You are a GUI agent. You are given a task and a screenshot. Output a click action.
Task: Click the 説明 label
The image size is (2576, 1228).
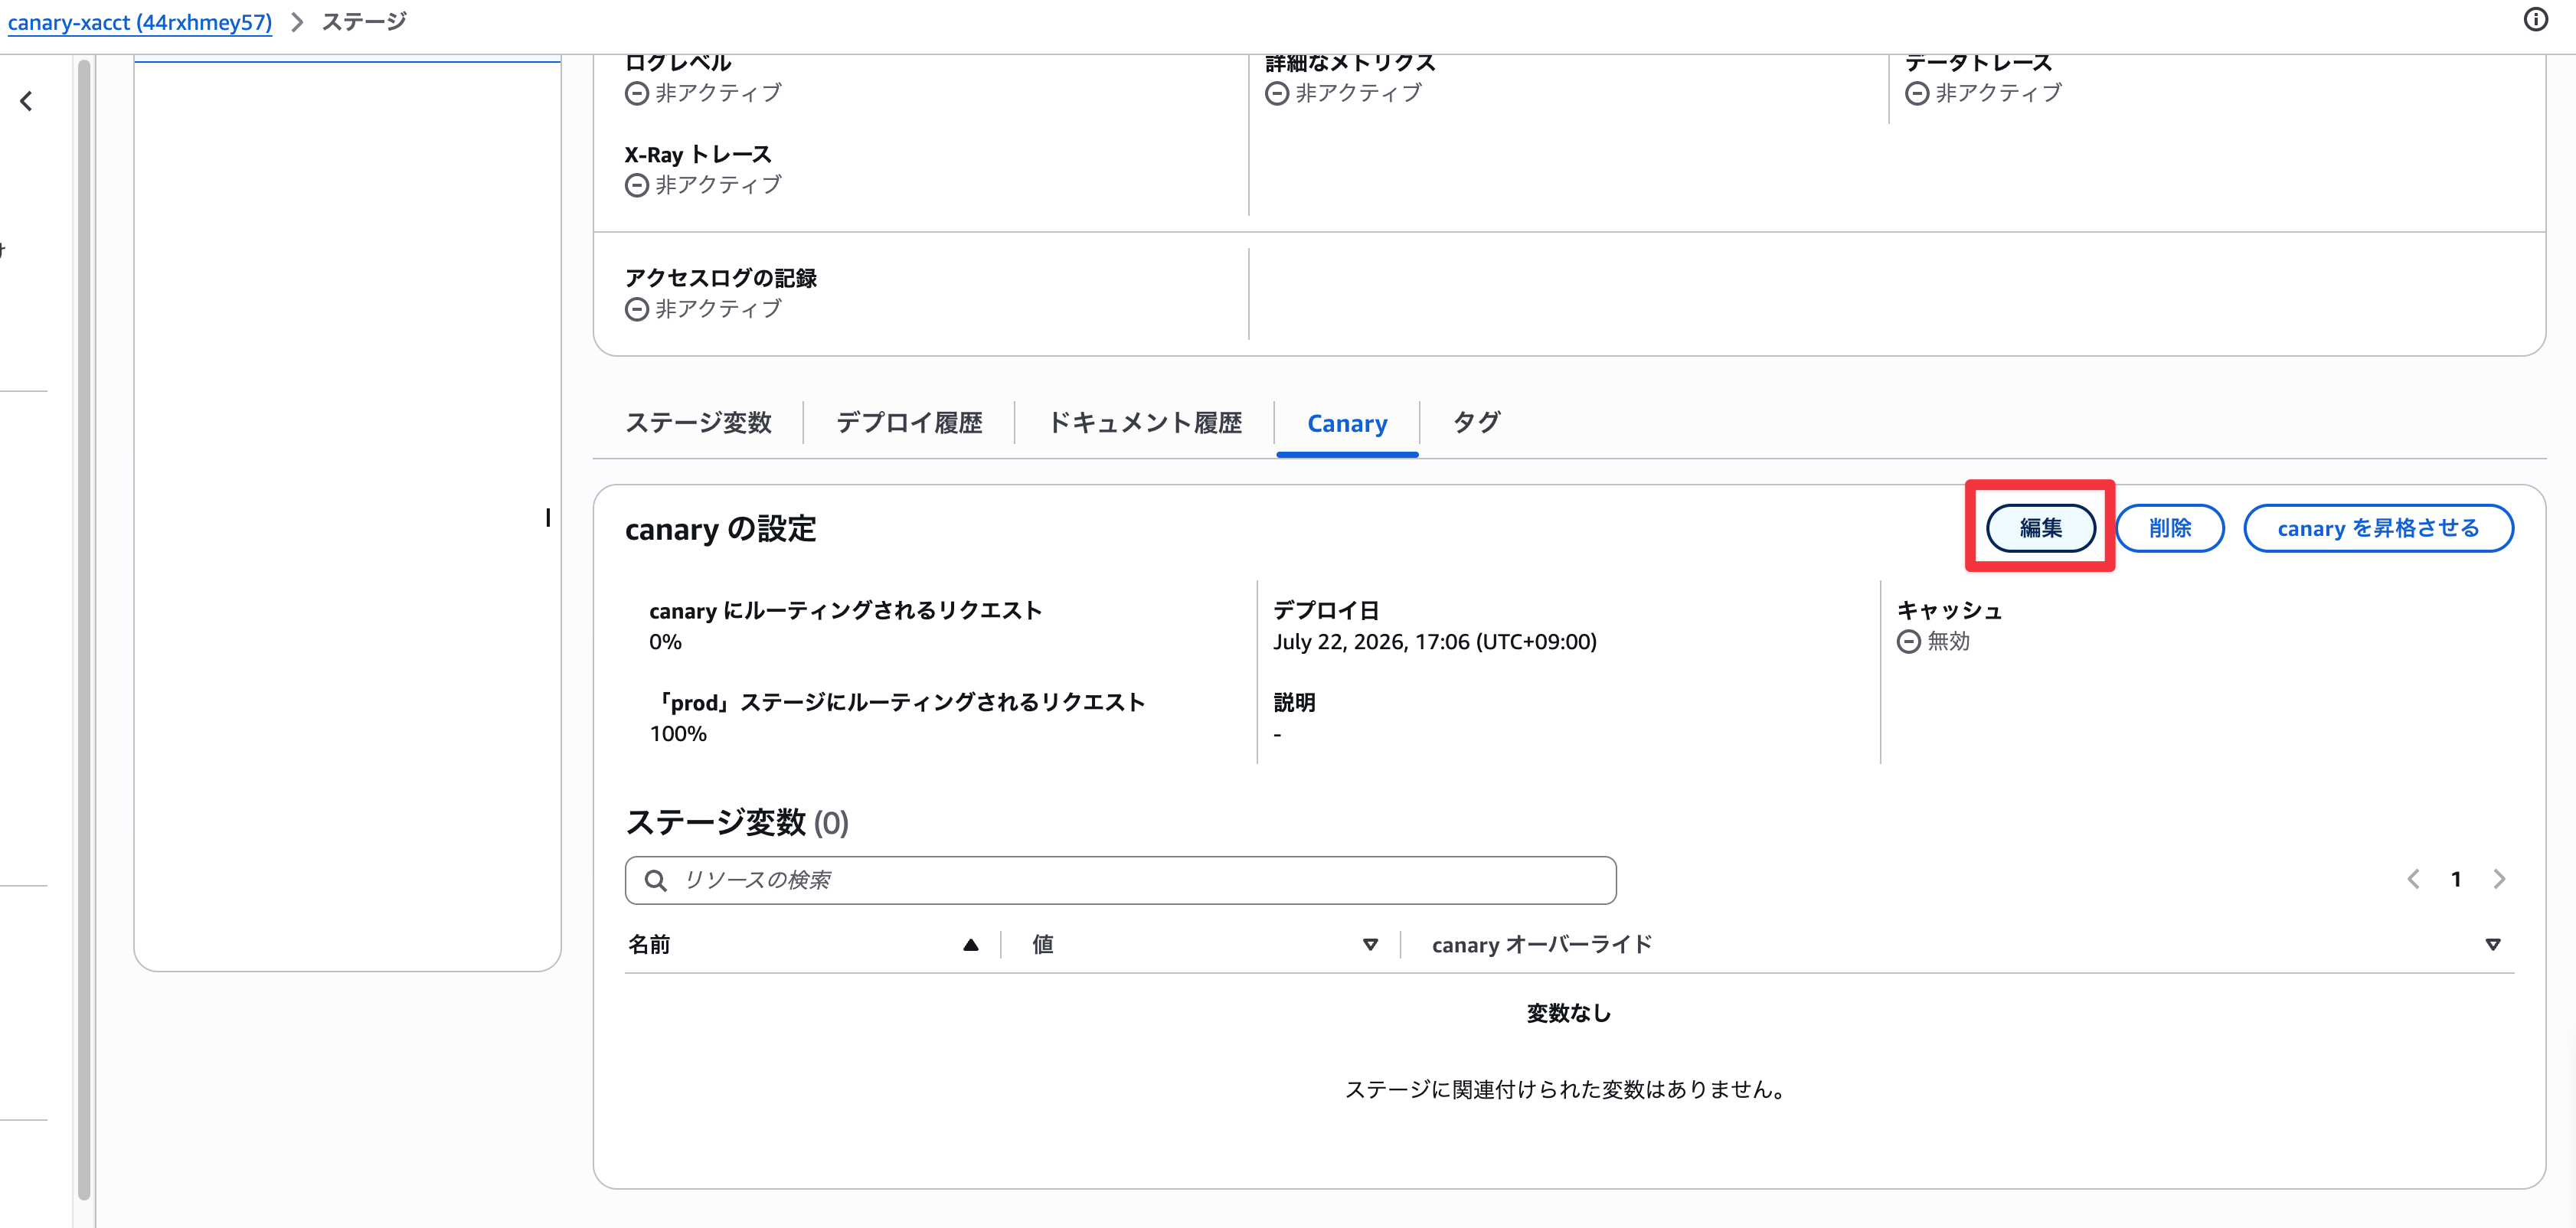(1294, 702)
